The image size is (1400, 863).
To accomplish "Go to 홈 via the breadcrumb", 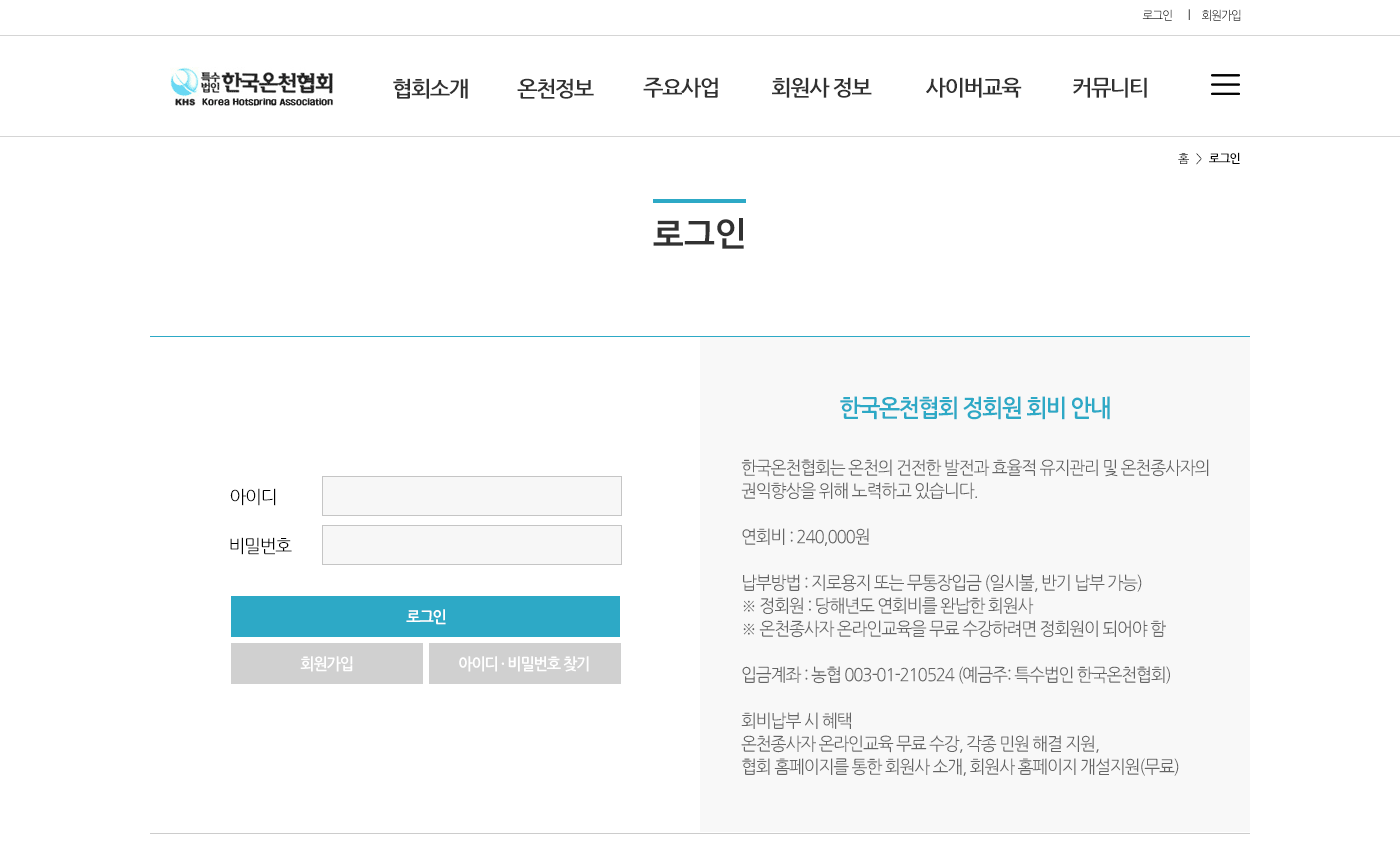I will (x=1183, y=159).
